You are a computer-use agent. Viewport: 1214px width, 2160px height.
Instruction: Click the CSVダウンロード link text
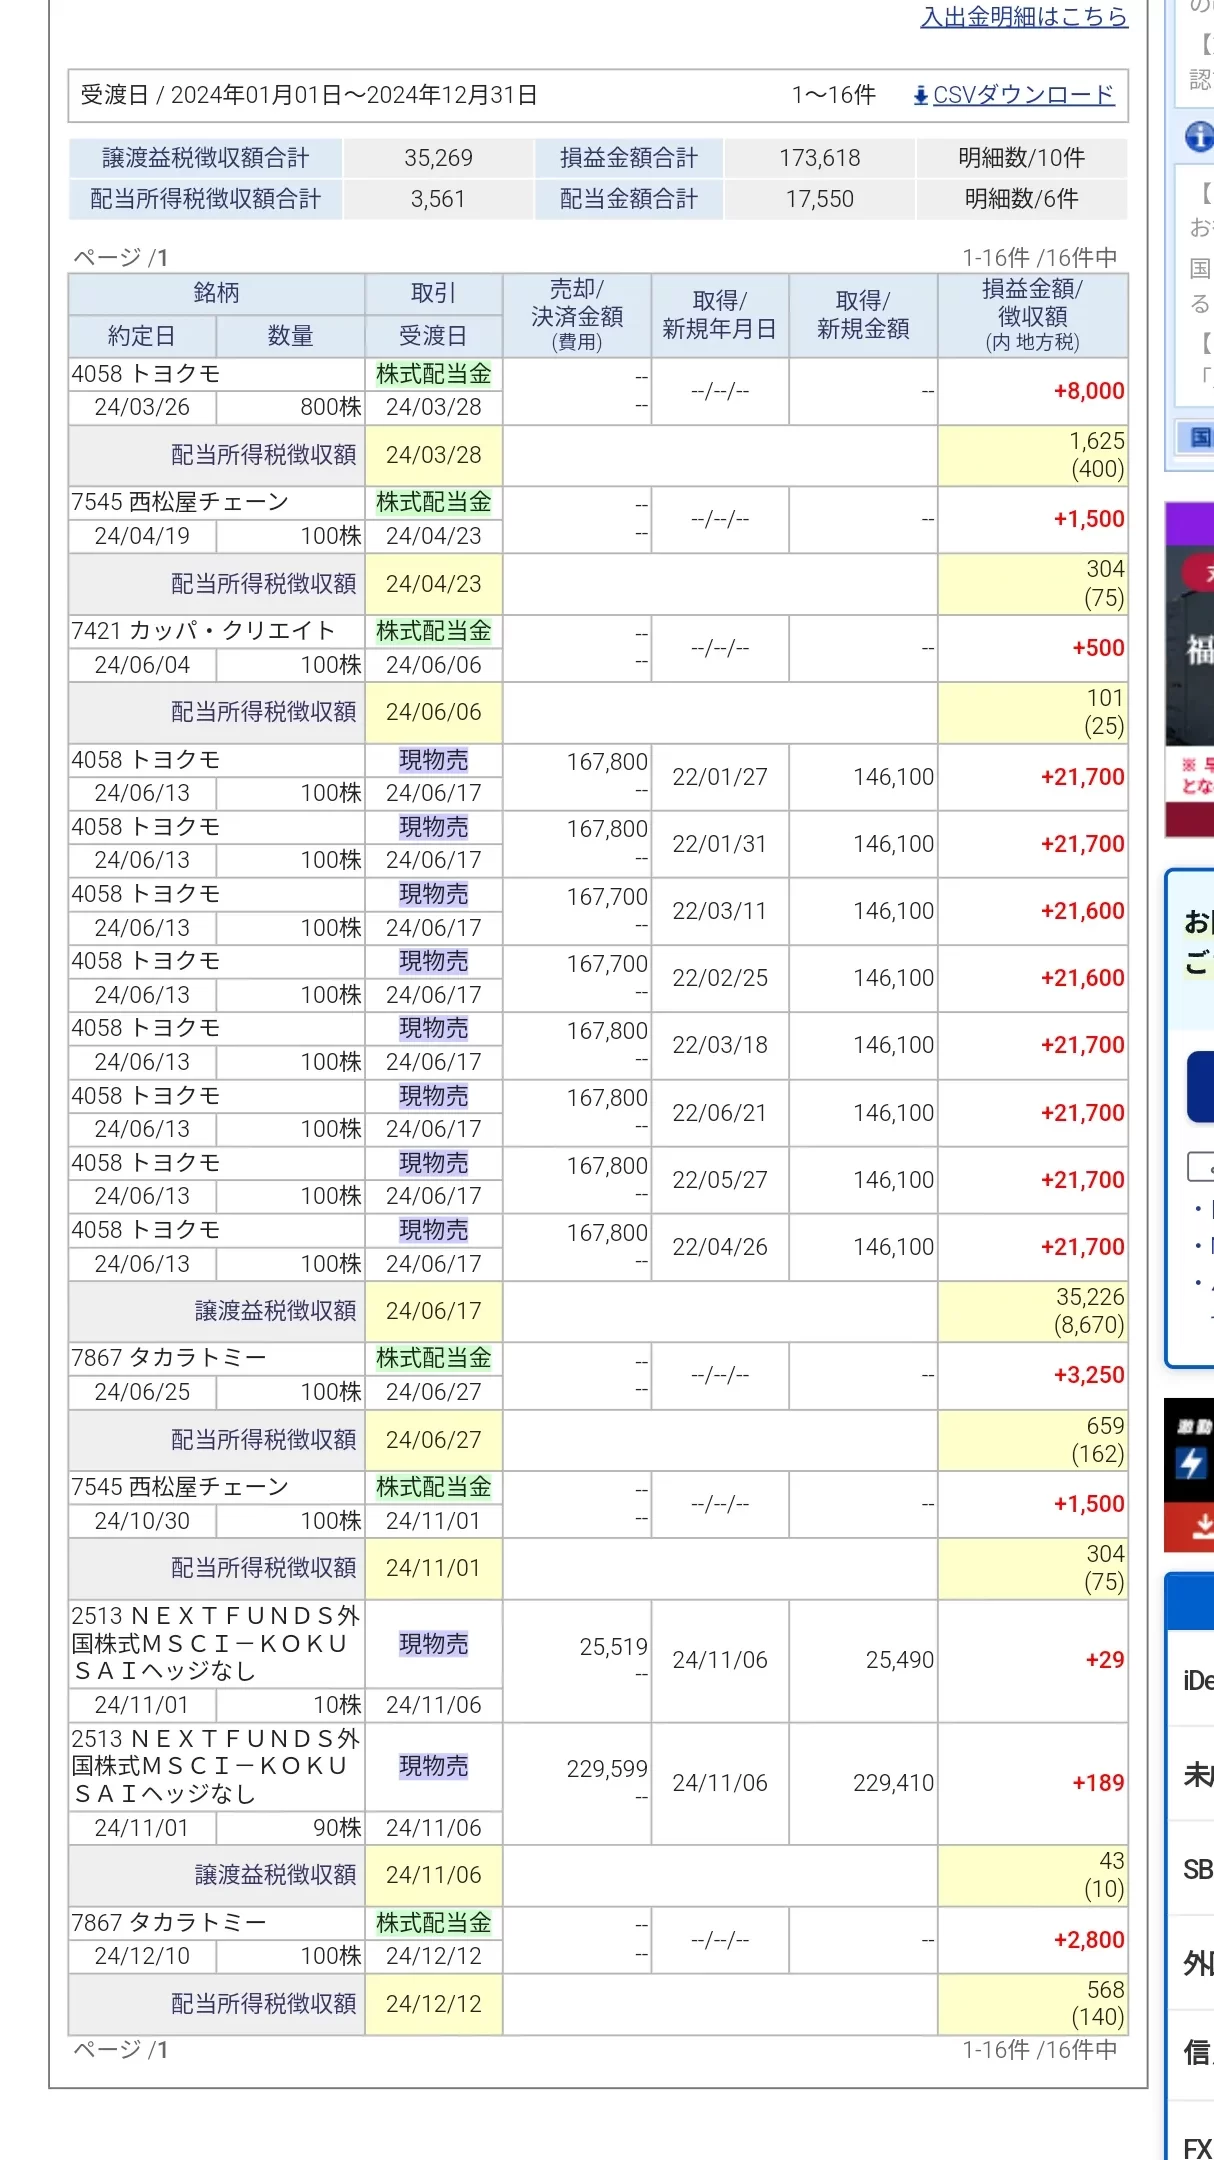1023,96
